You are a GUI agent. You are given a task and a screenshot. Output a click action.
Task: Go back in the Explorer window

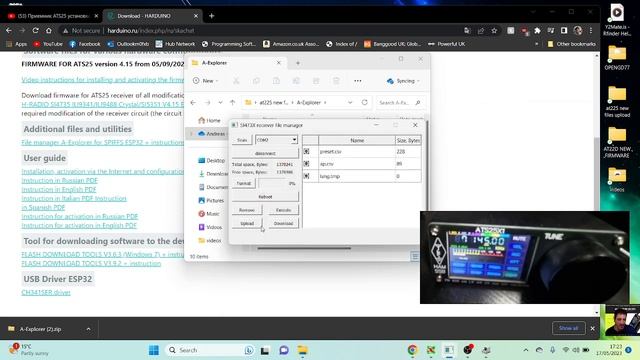(193, 102)
